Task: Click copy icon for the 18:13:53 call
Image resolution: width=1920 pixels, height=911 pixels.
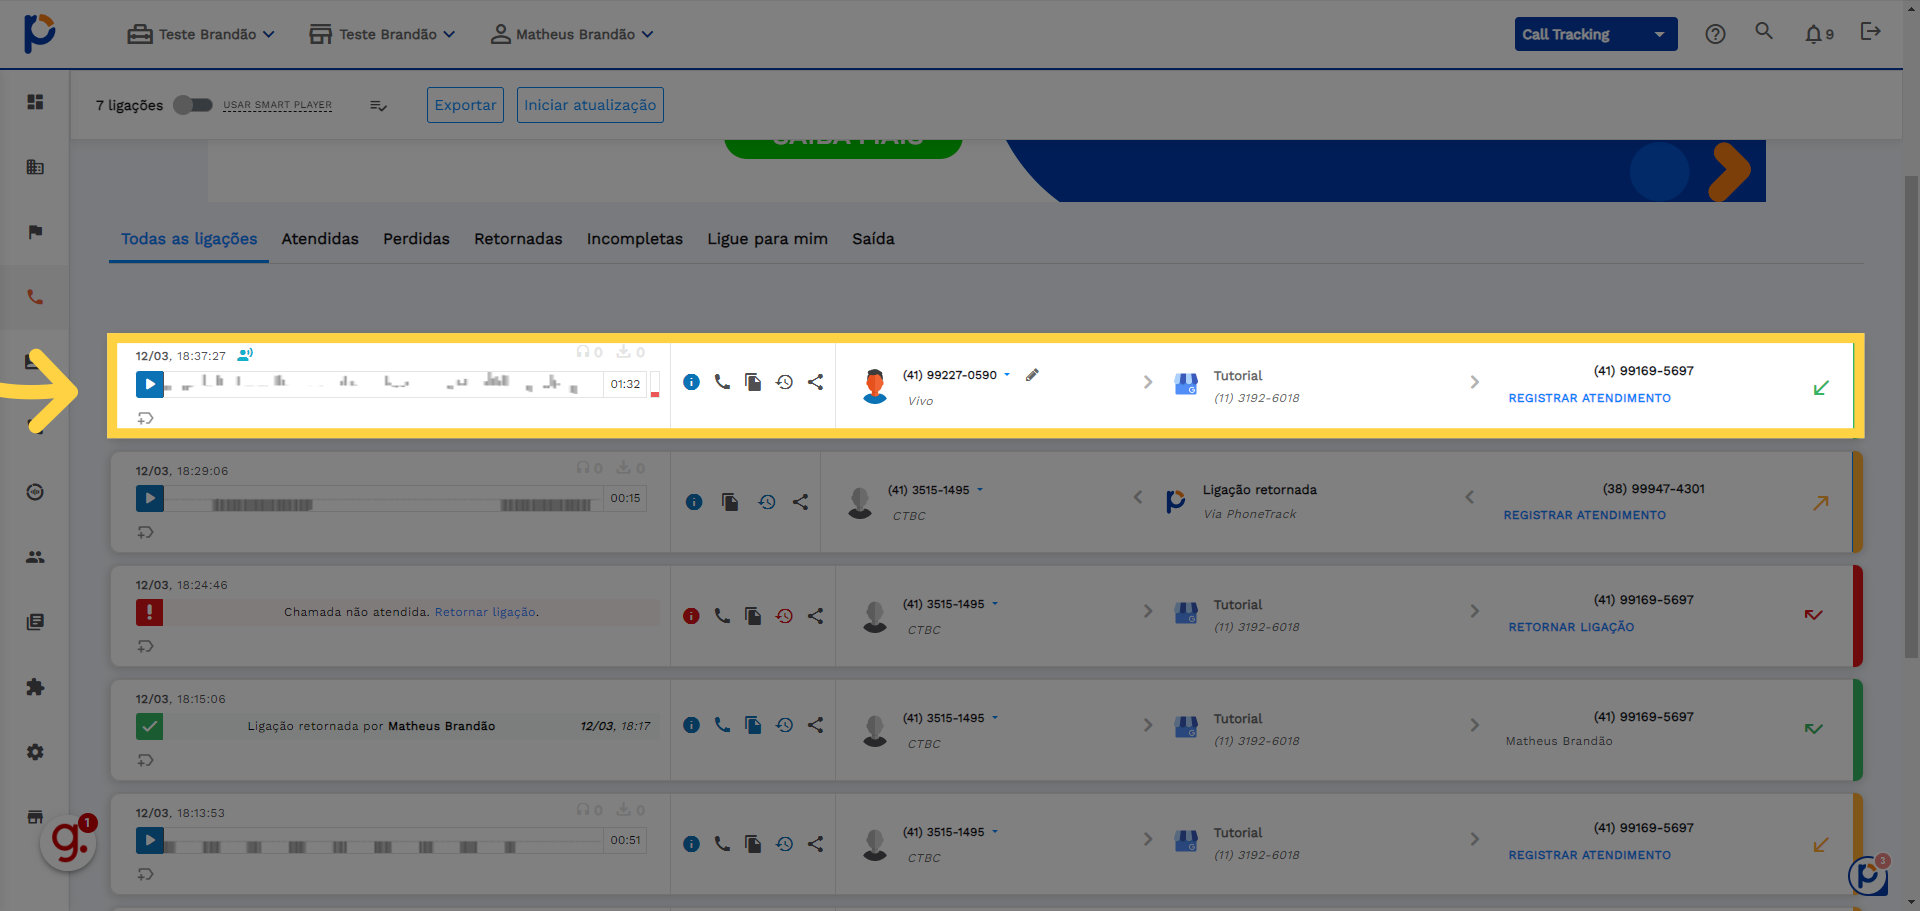Action: (x=753, y=844)
